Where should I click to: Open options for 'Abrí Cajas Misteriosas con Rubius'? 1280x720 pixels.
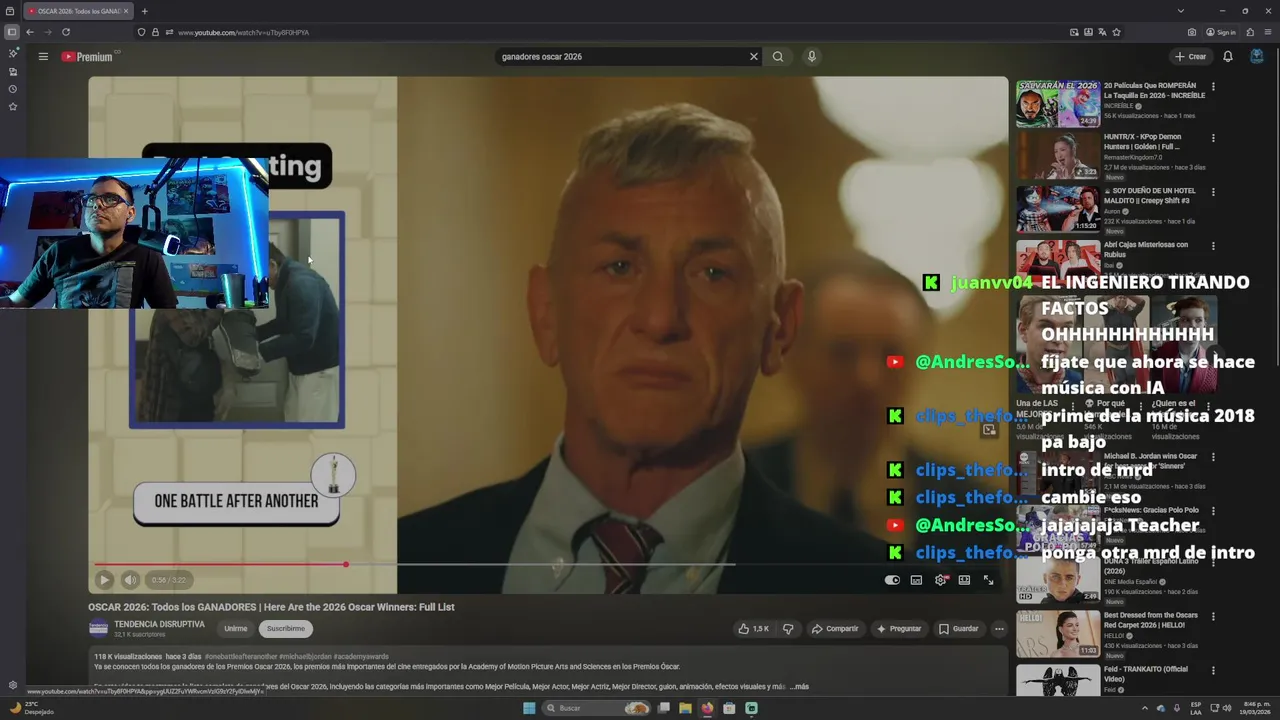1213,246
